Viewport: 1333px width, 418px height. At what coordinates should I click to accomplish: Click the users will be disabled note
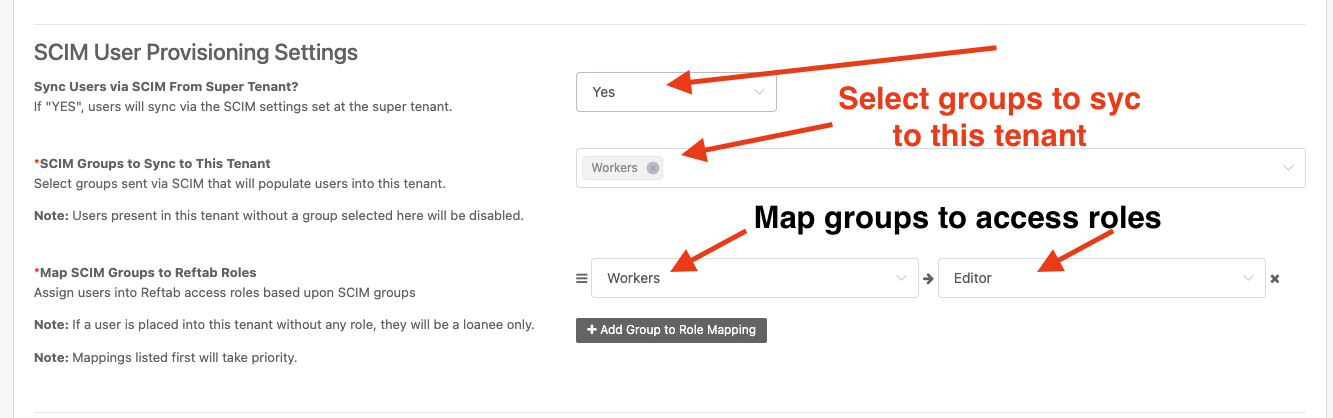click(x=279, y=215)
